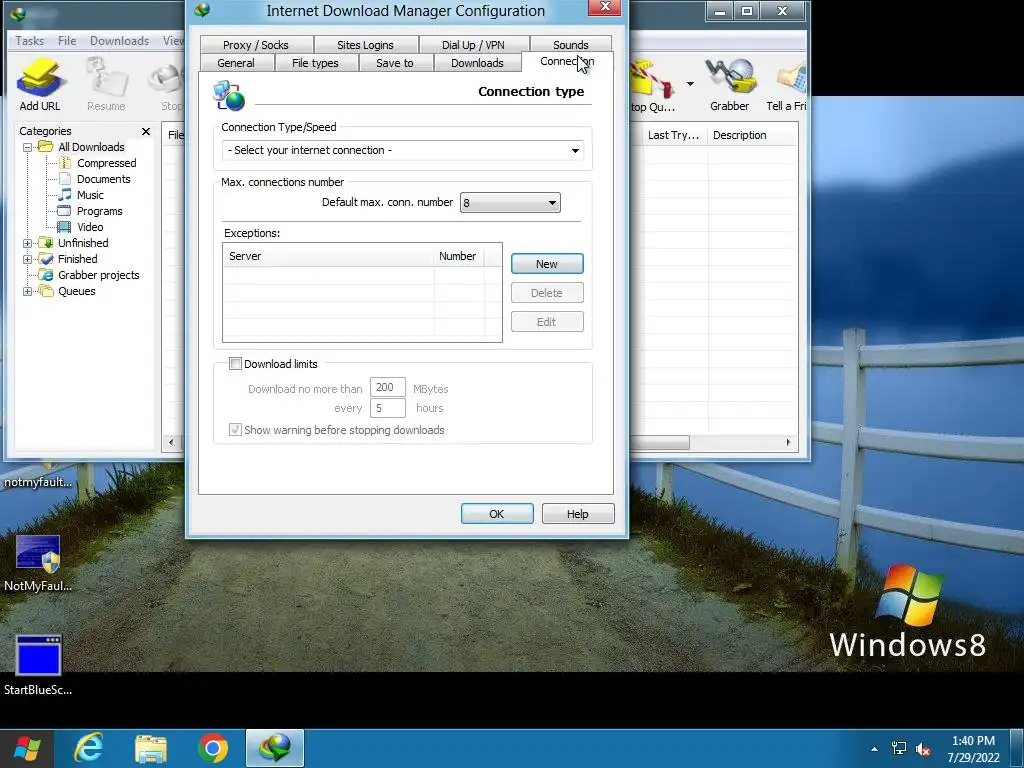Viewport: 1024px width, 768px height.
Task: Select the Grabber projects item
Action: (90, 275)
